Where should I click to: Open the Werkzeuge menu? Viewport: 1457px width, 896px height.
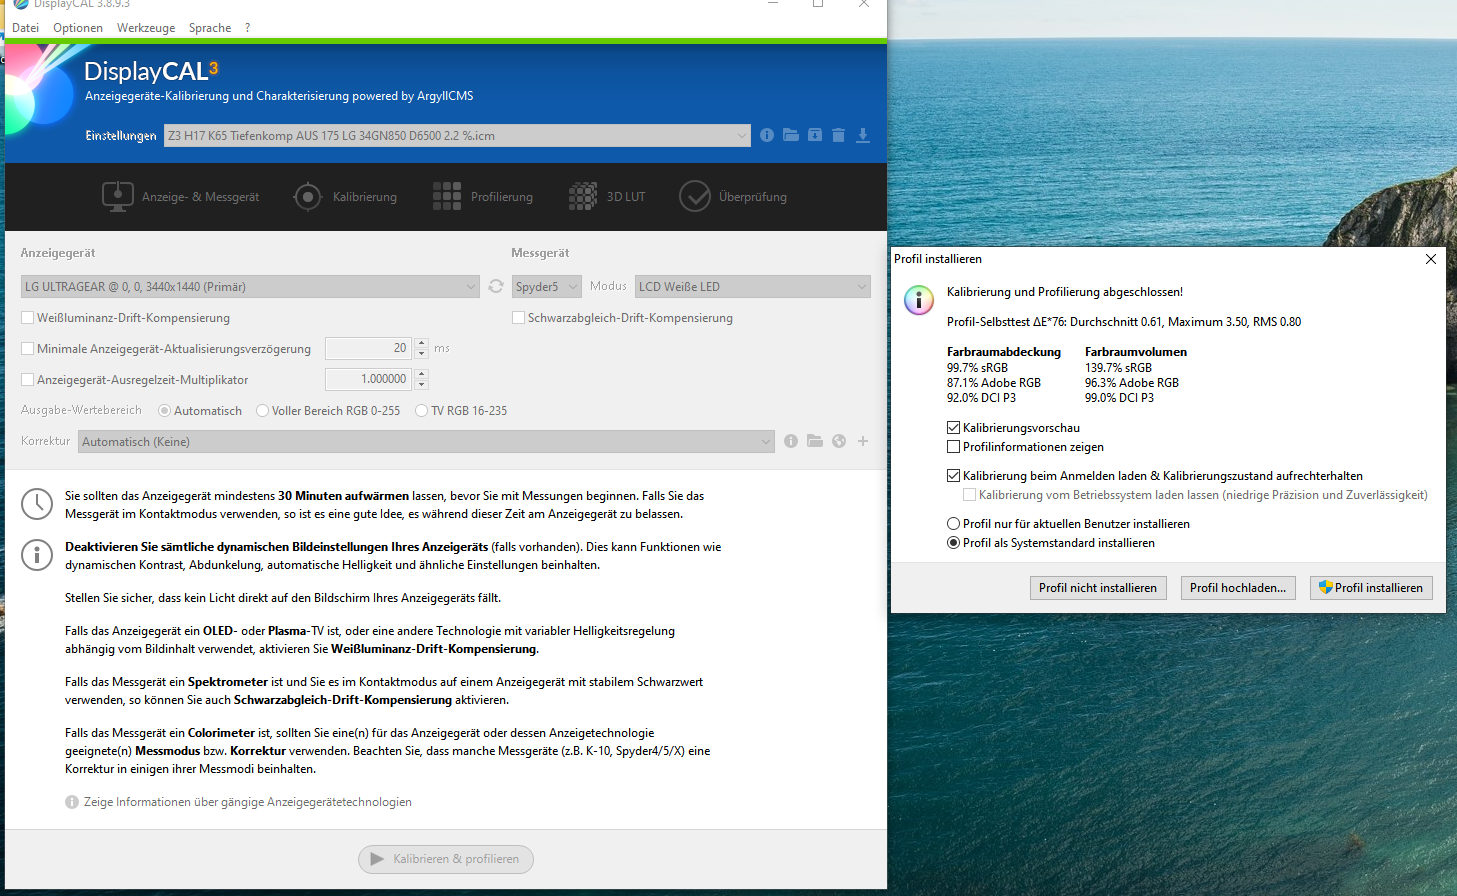click(146, 28)
